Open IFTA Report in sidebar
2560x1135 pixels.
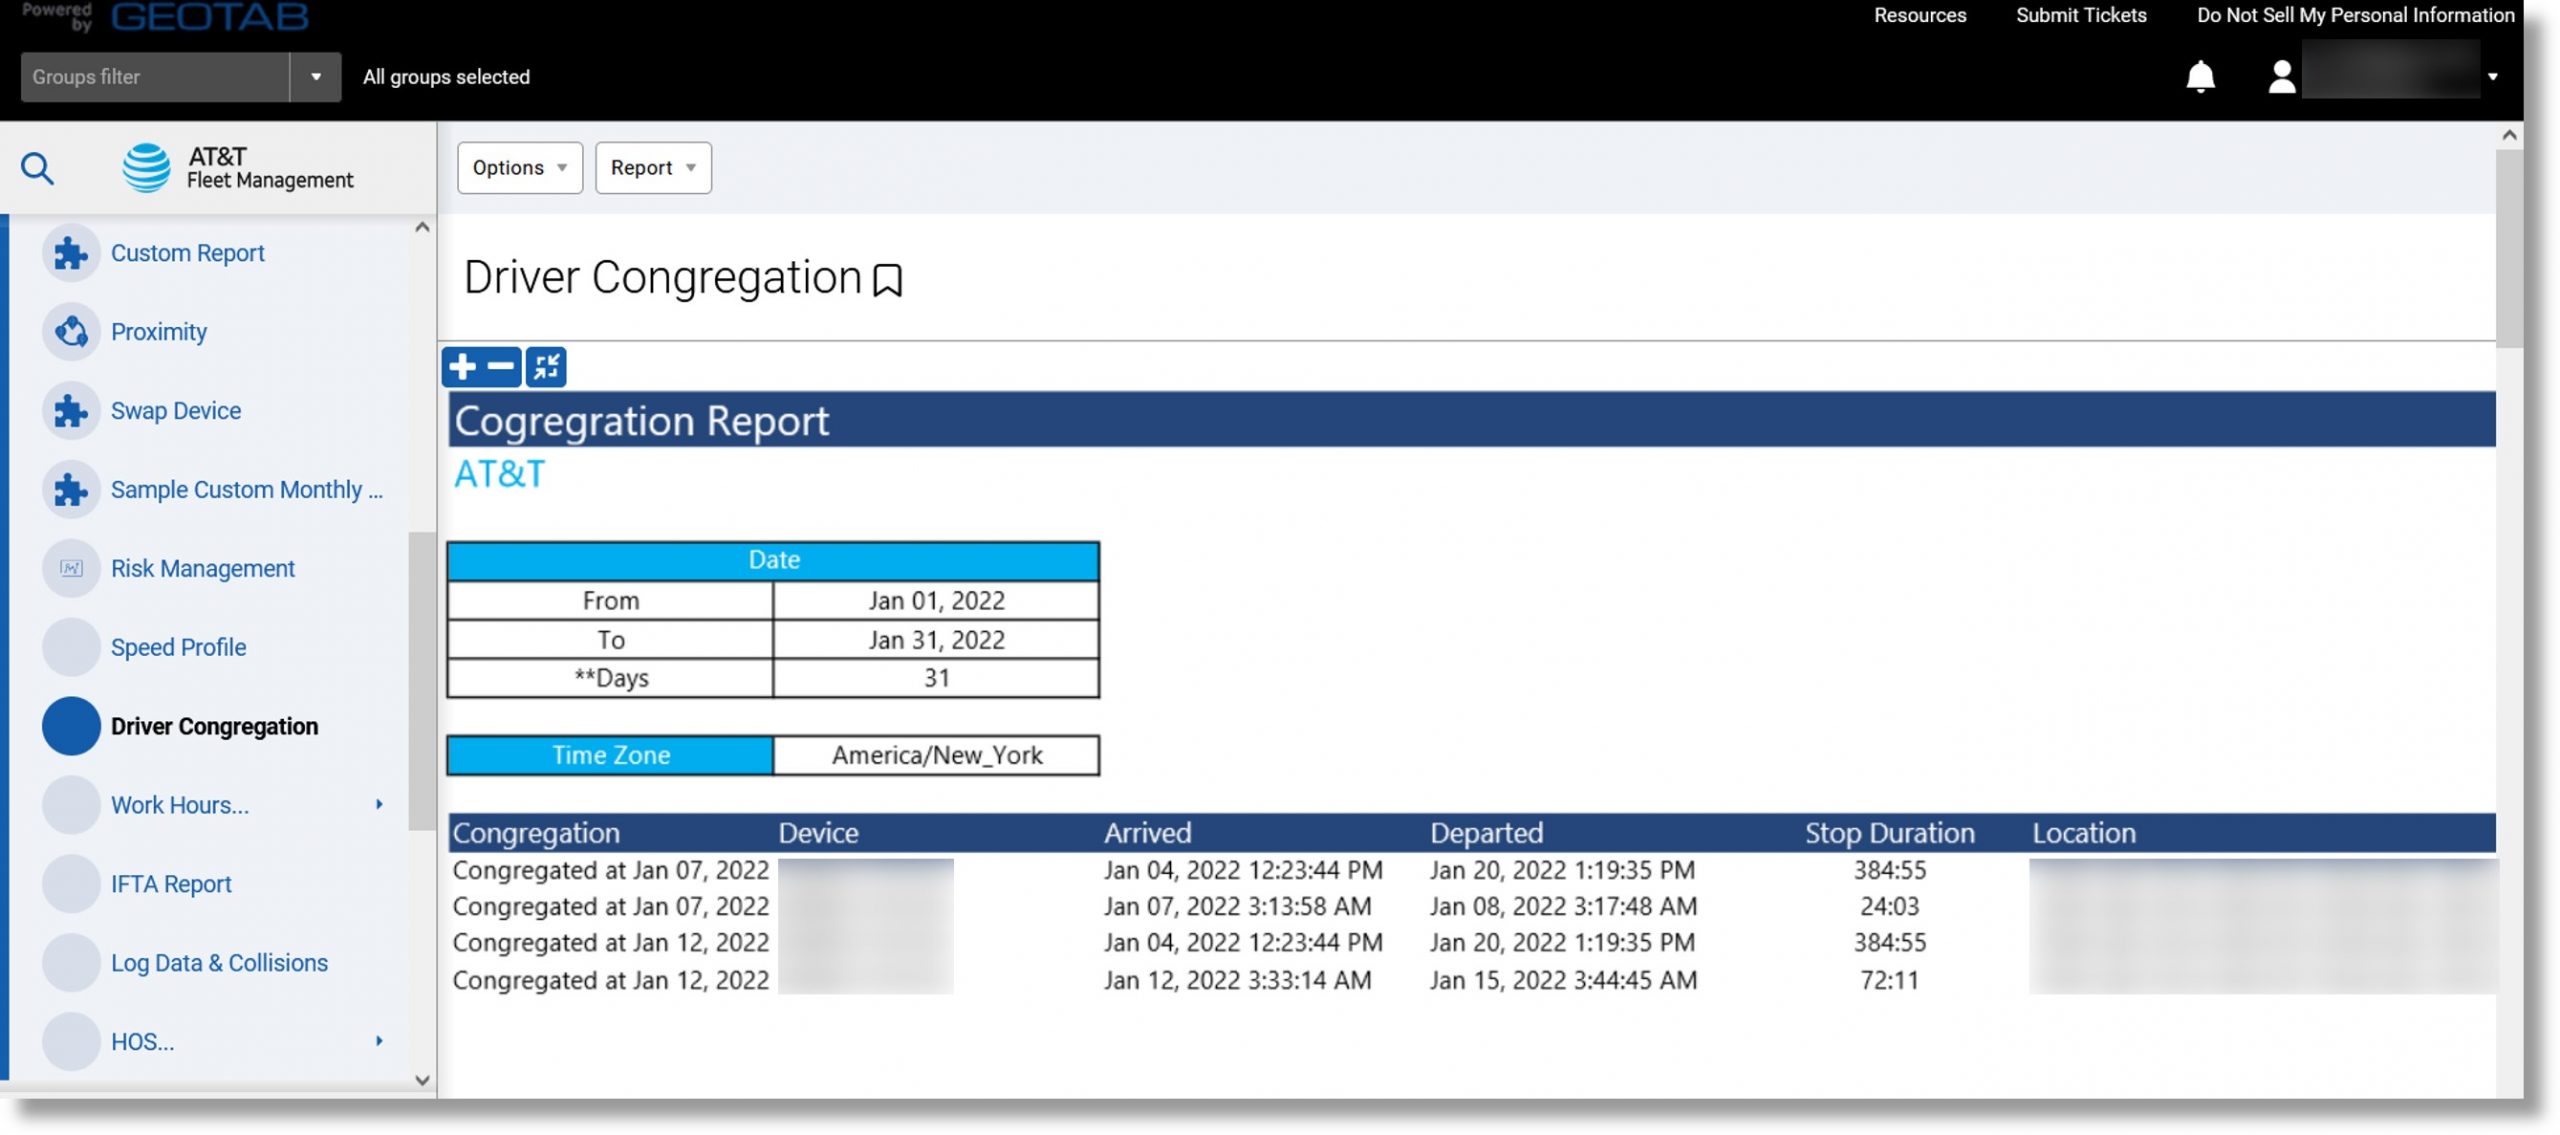(171, 885)
